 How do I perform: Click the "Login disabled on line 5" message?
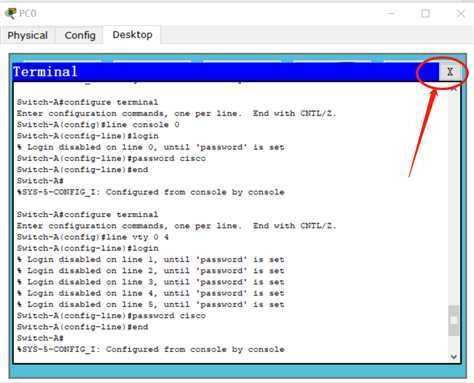(x=151, y=304)
